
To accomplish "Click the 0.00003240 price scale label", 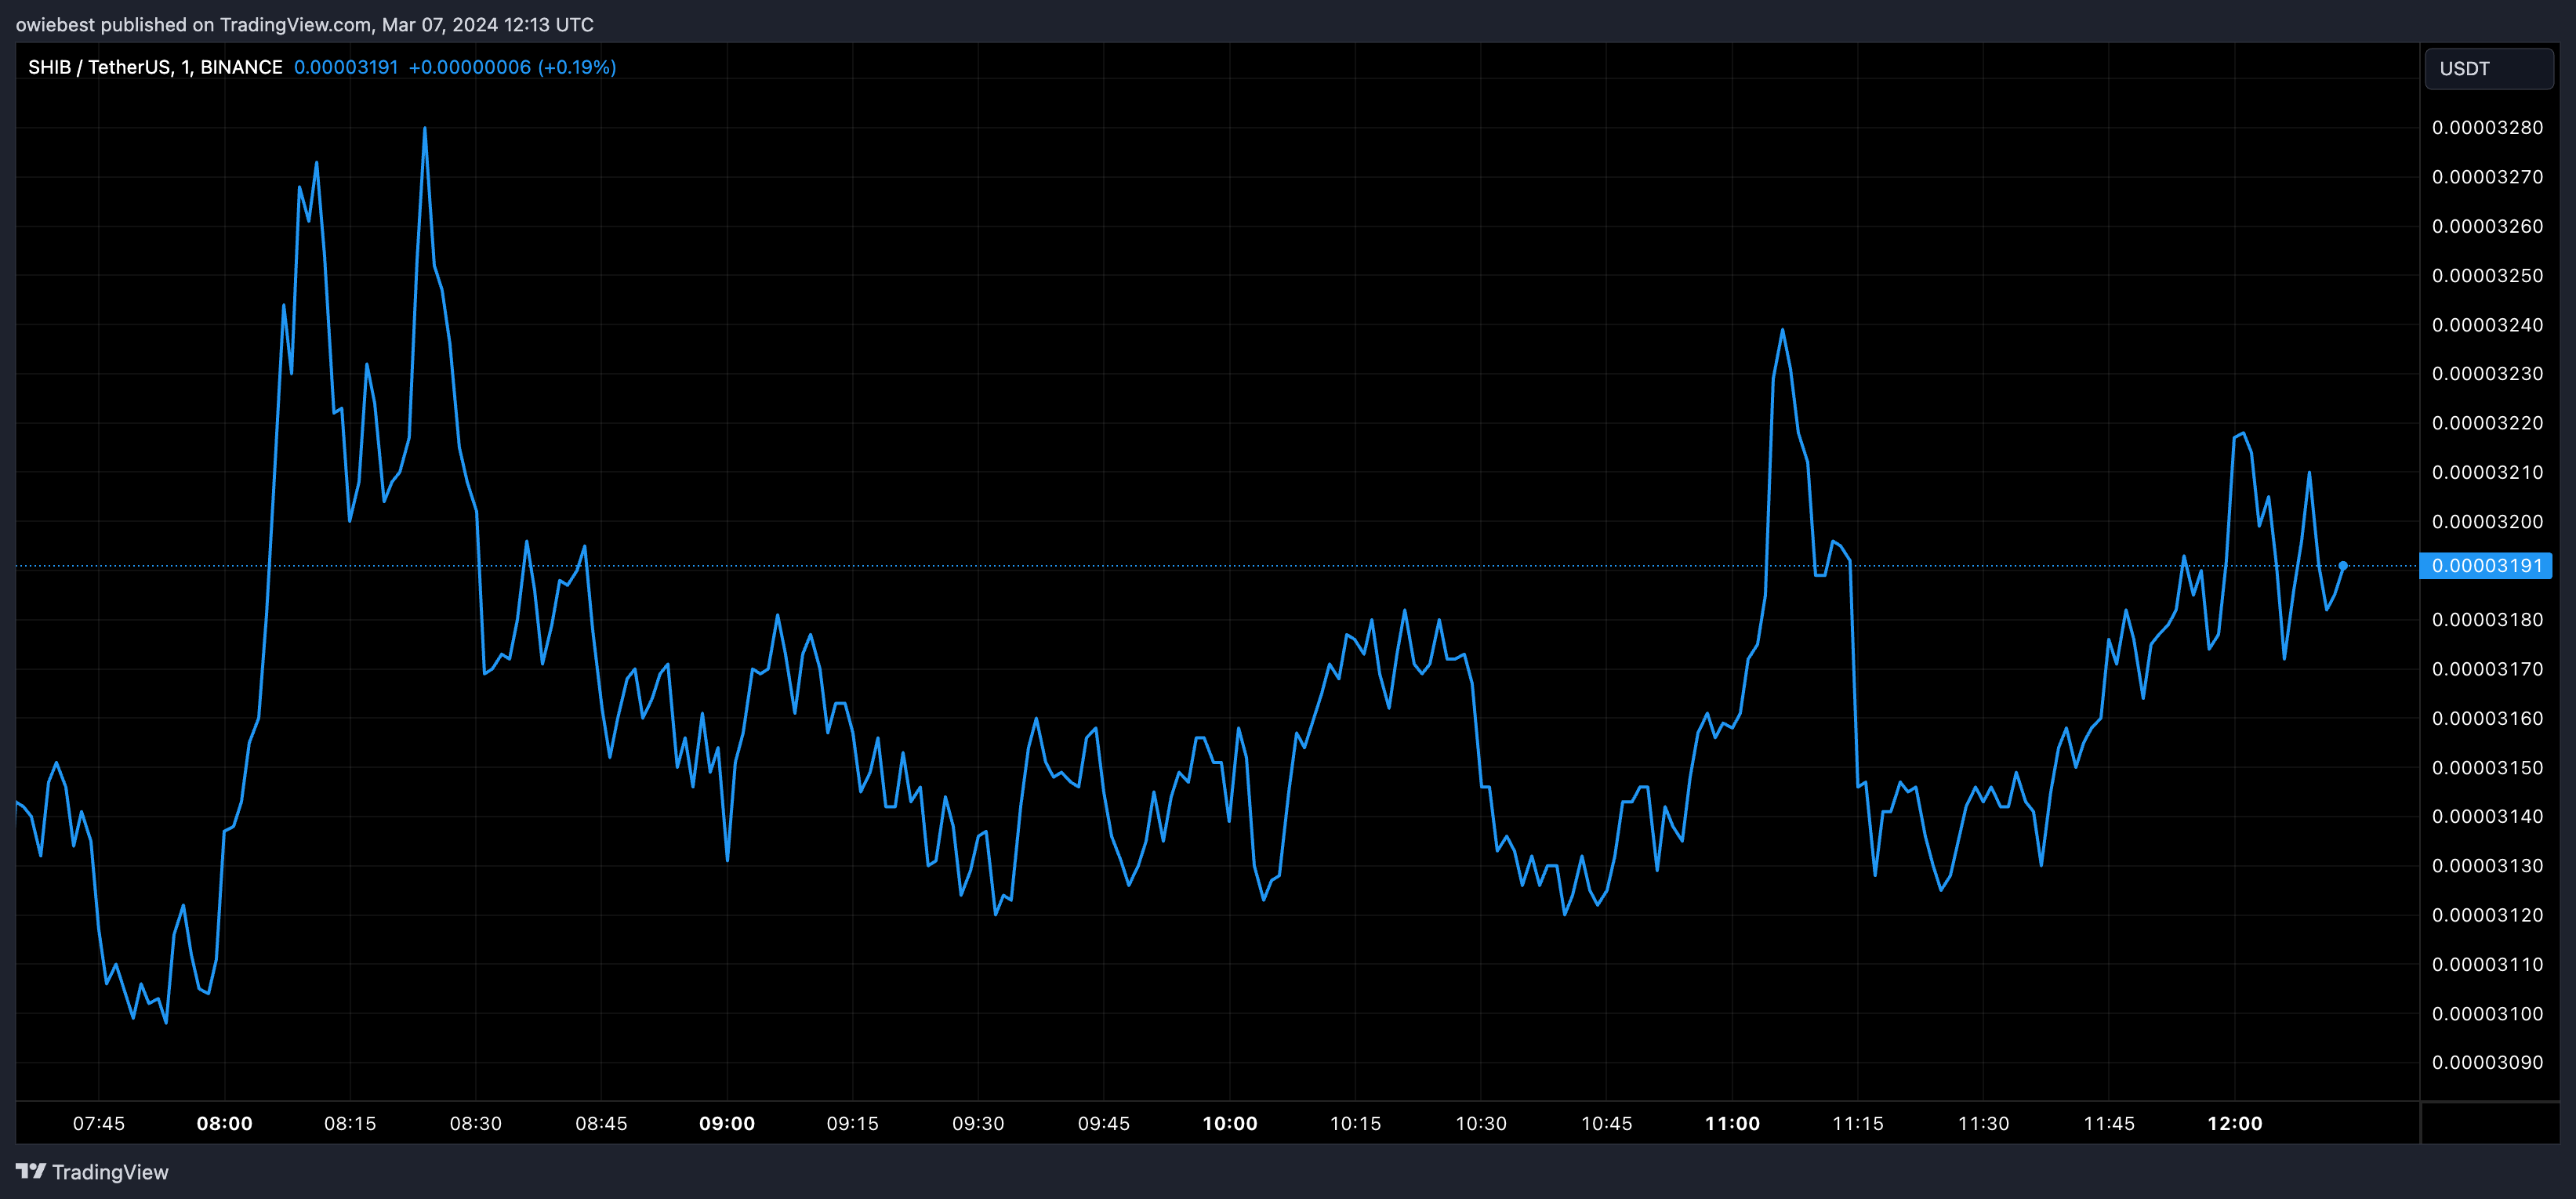I will [x=2487, y=325].
